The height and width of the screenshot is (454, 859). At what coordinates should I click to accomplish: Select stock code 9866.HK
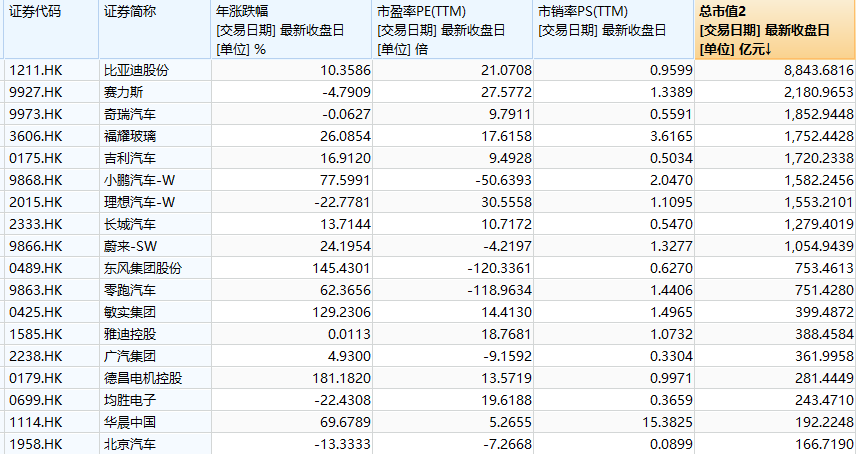36,246
